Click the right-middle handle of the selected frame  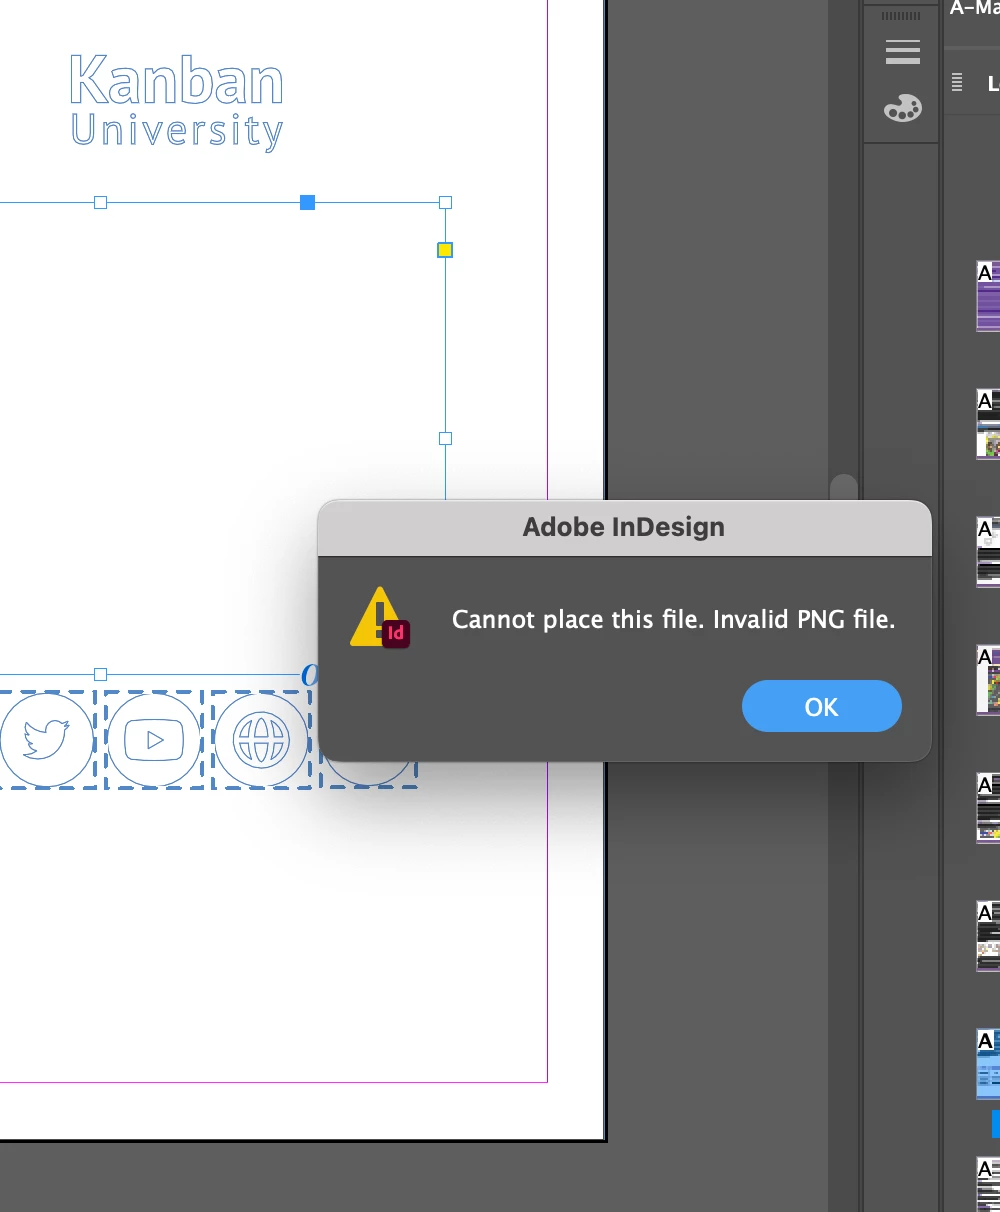pos(446,438)
